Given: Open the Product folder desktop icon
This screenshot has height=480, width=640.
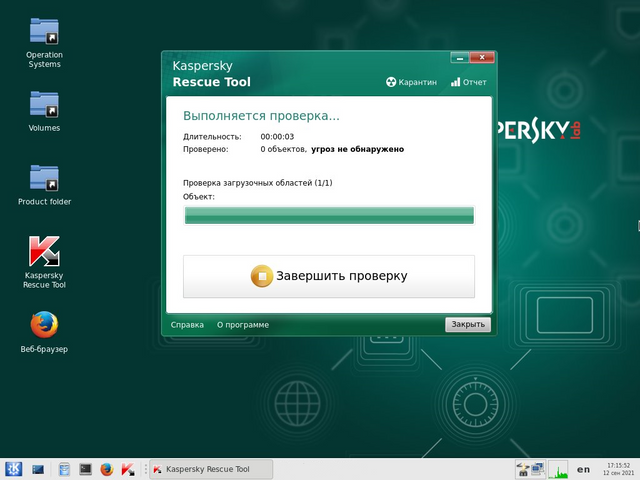Looking at the screenshot, I should point(44,185).
